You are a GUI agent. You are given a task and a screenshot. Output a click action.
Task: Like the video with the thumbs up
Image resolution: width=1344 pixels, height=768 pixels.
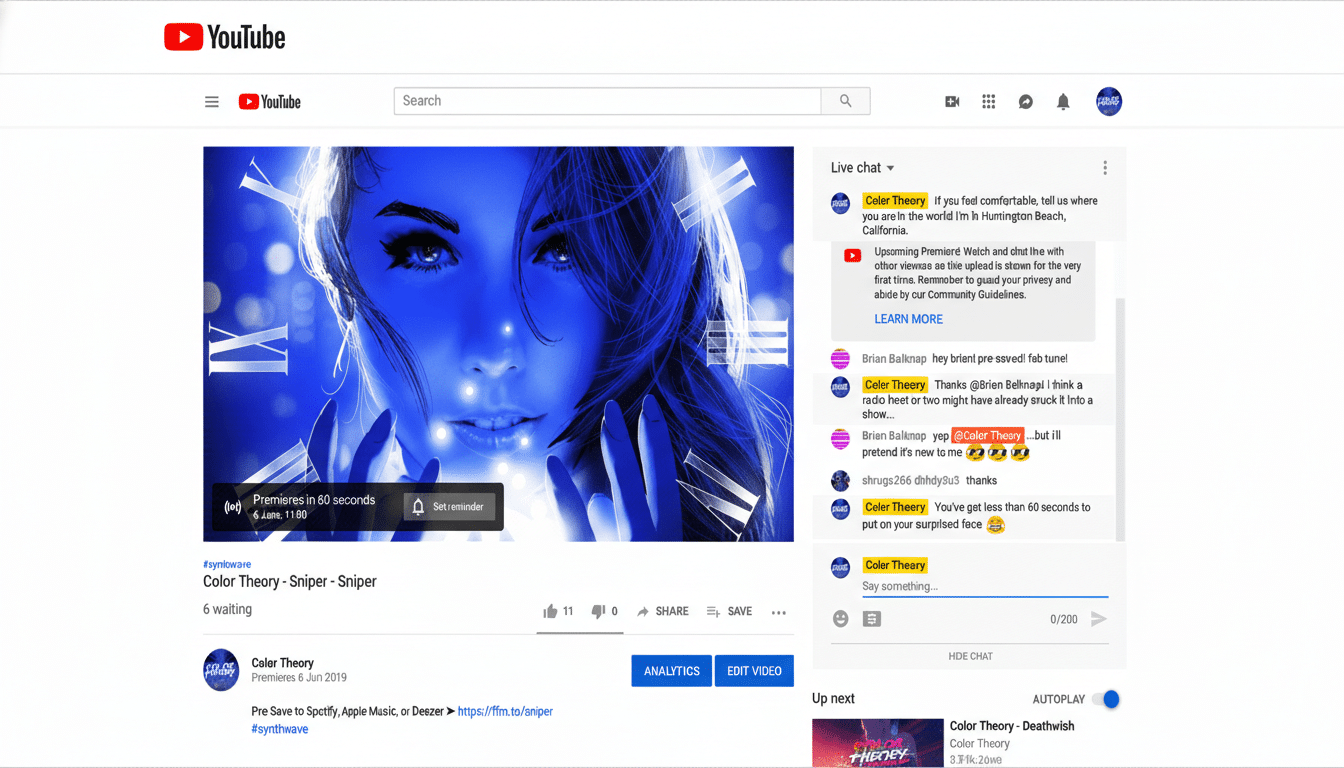[550, 611]
